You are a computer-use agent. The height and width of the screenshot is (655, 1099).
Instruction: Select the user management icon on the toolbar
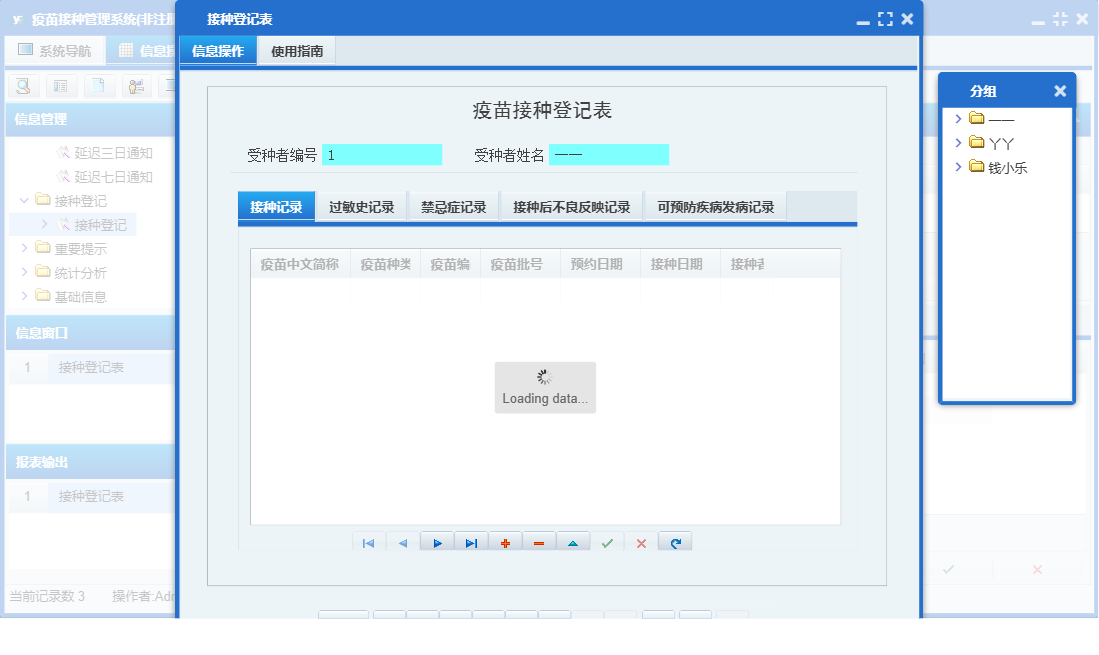click(134, 86)
